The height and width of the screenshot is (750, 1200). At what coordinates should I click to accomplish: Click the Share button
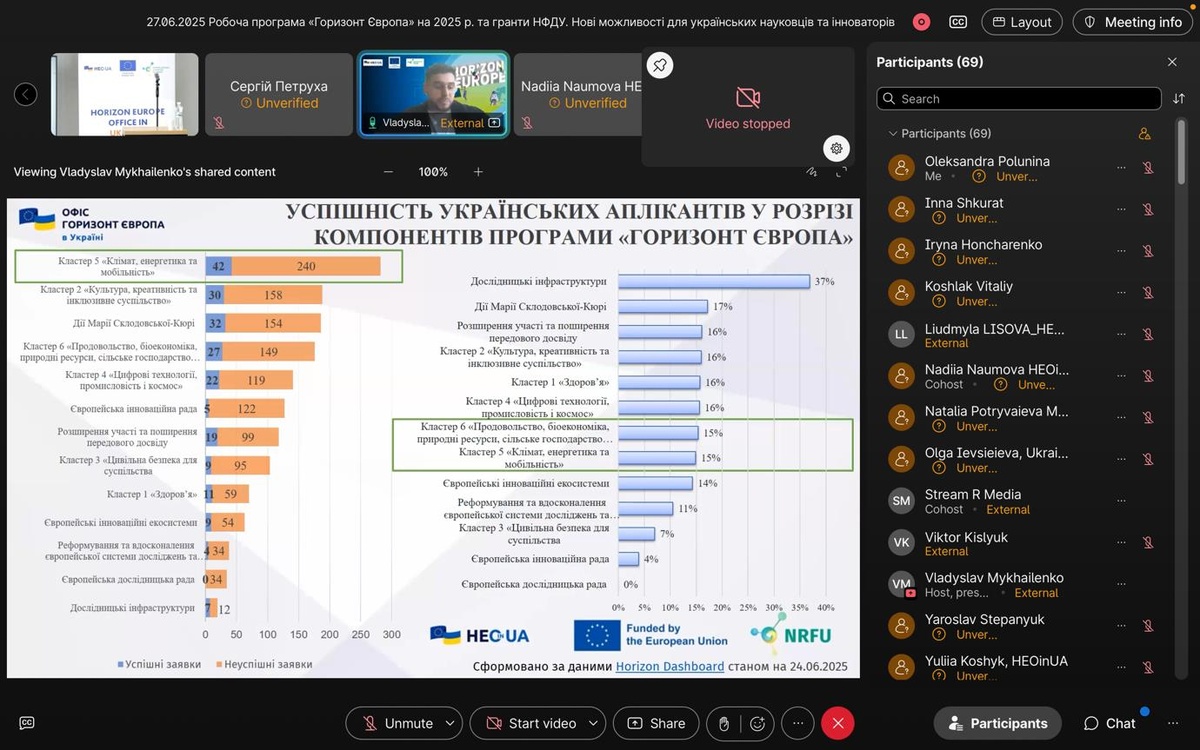click(656, 723)
